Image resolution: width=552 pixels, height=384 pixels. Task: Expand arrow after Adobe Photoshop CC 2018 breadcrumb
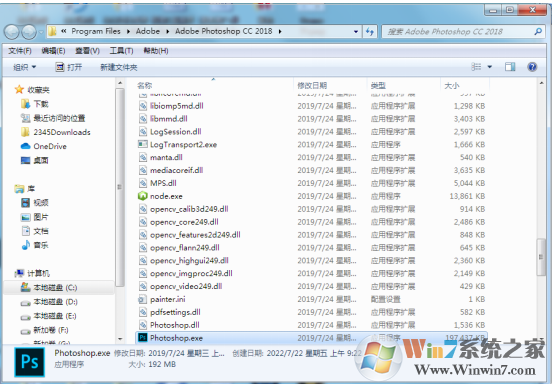click(x=280, y=31)
